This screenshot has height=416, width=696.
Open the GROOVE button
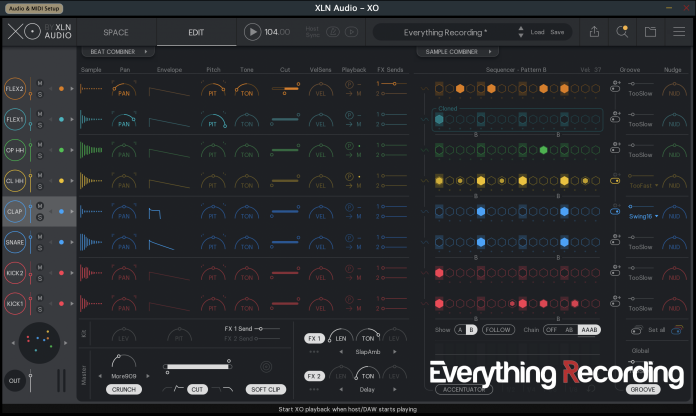643,389
